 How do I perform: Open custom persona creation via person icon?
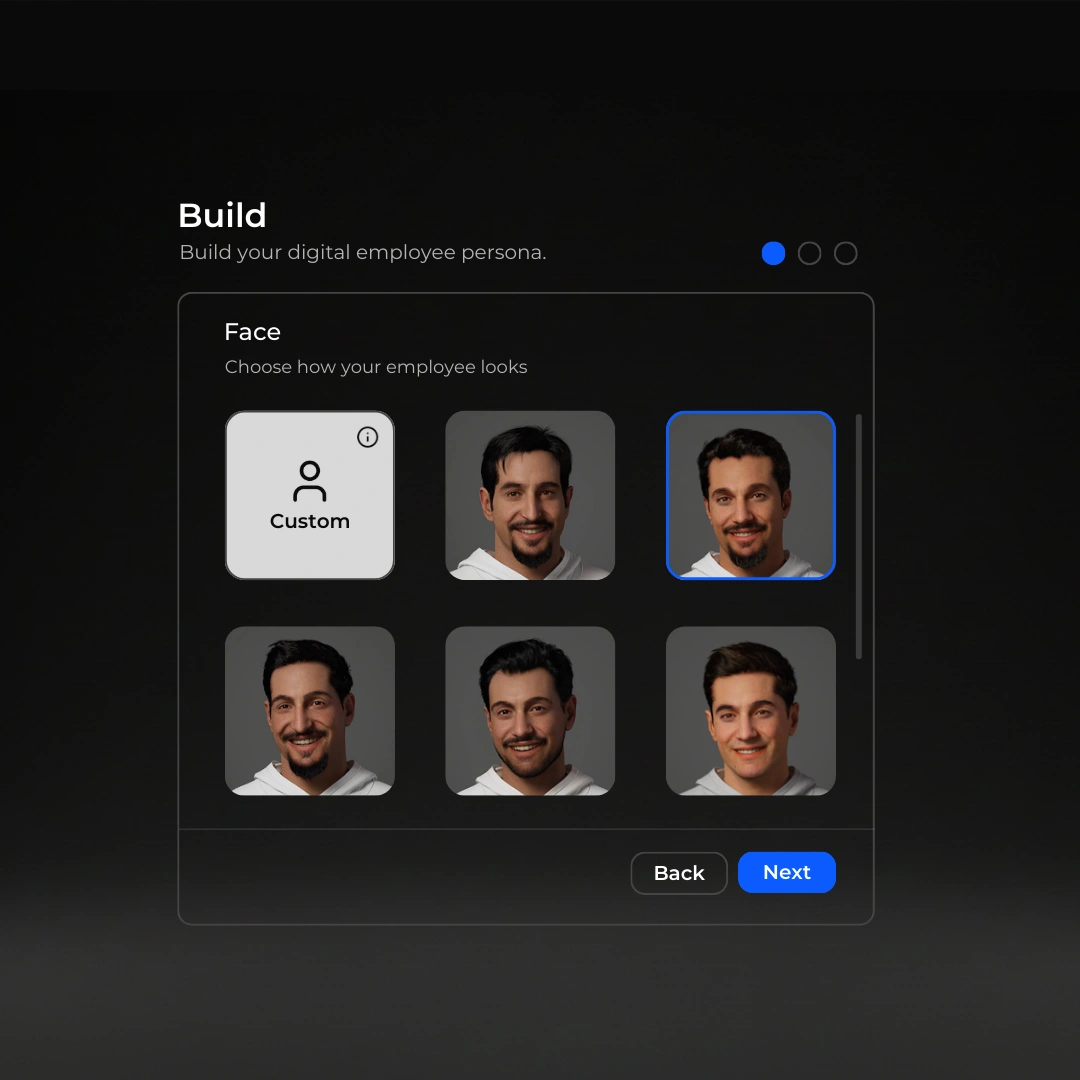[310, 480]
